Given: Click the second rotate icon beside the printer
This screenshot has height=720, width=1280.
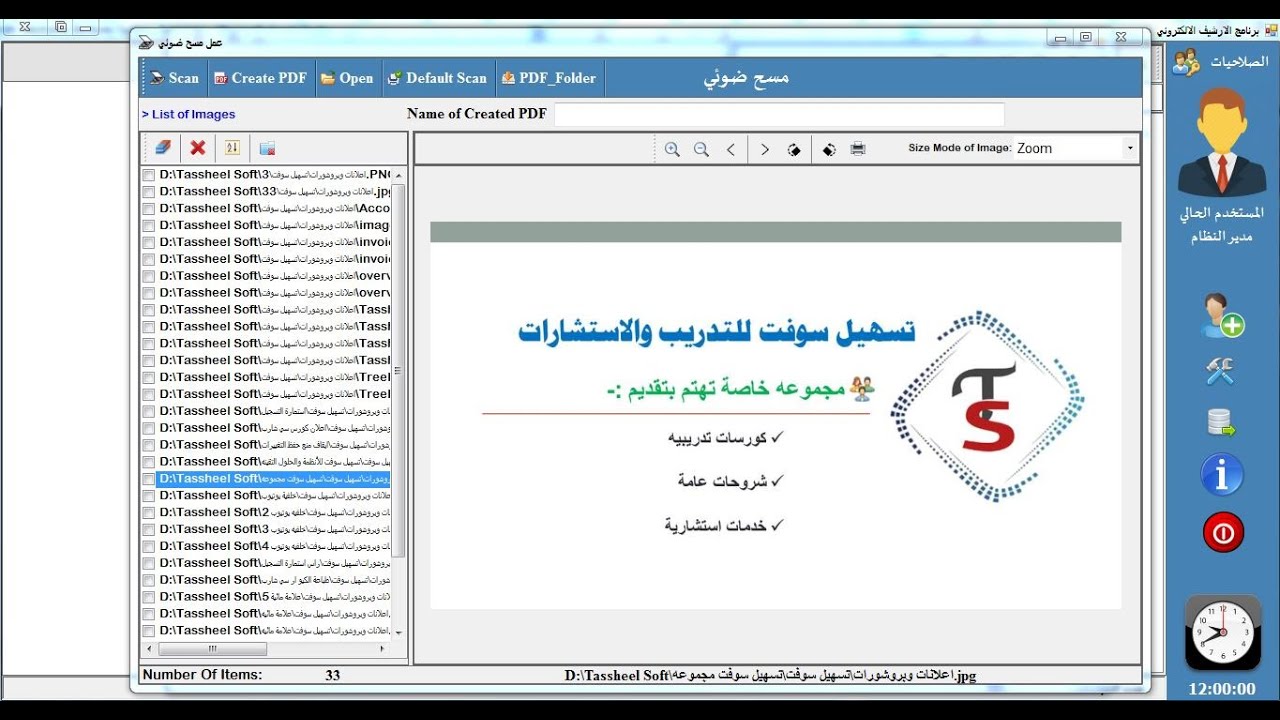Looking at the screenshot, I should 829,149.
